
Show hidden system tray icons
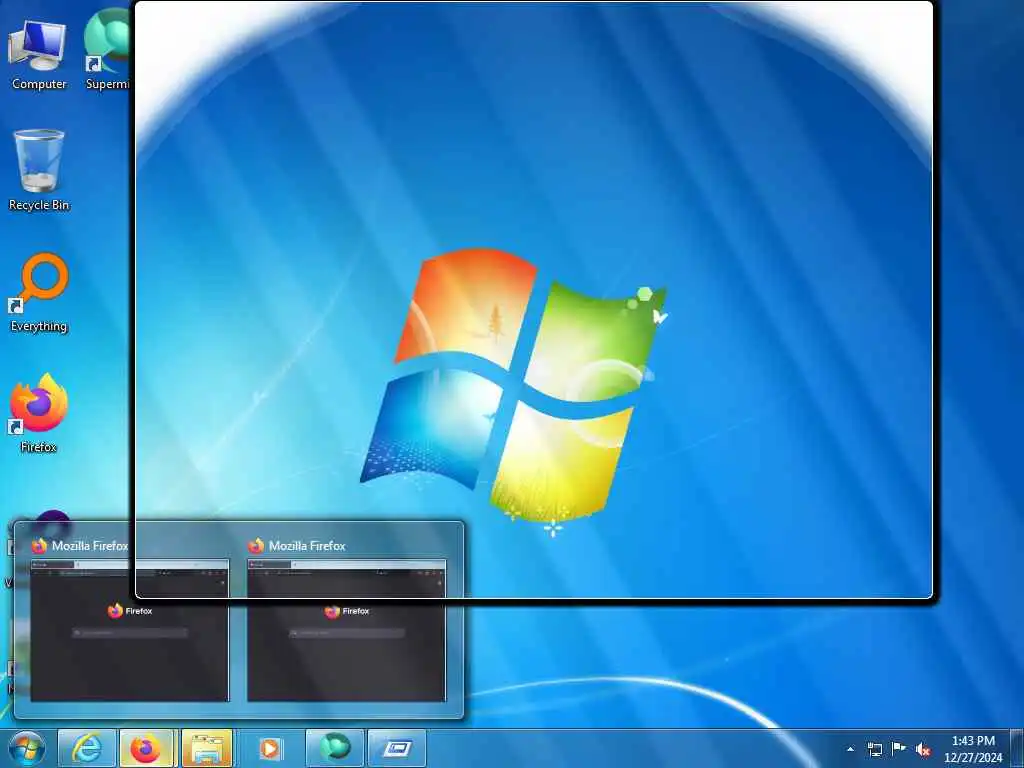tap(850, 749)
